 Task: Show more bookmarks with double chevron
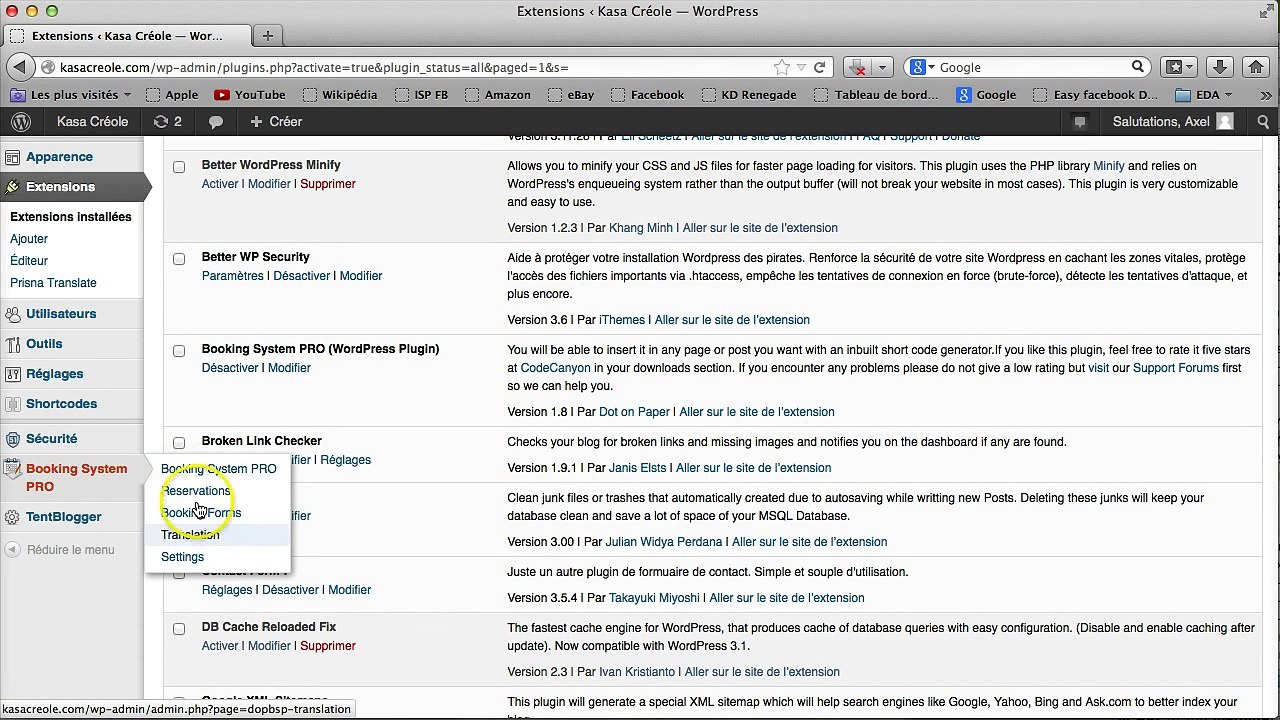tap(1266, 95)
